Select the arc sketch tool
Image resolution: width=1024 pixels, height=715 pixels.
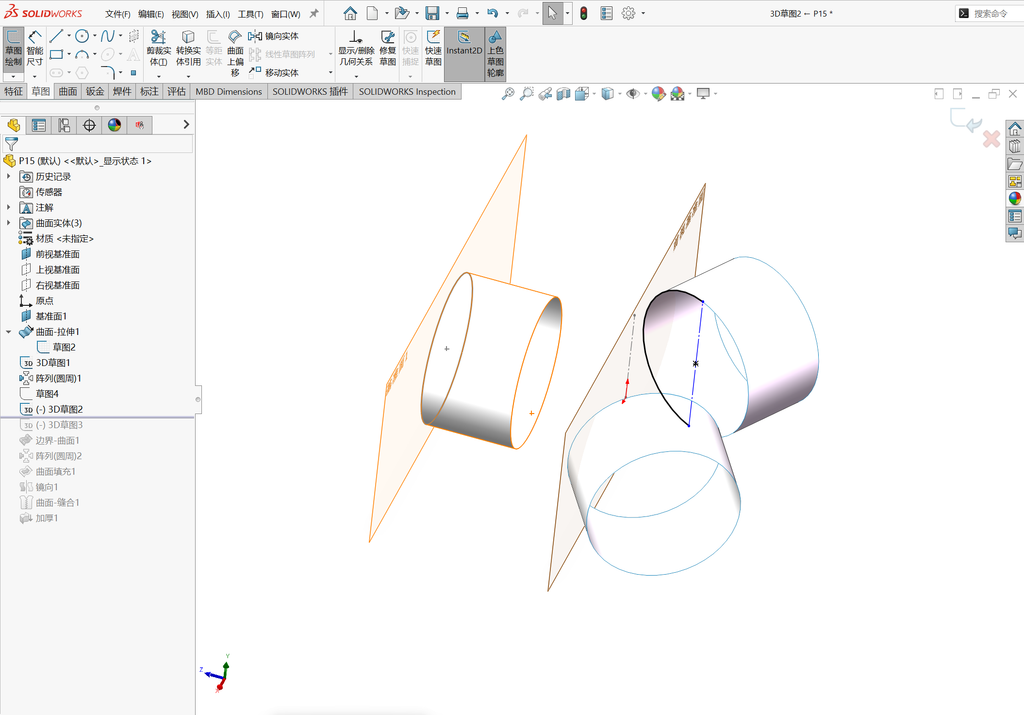click(82, 54)
